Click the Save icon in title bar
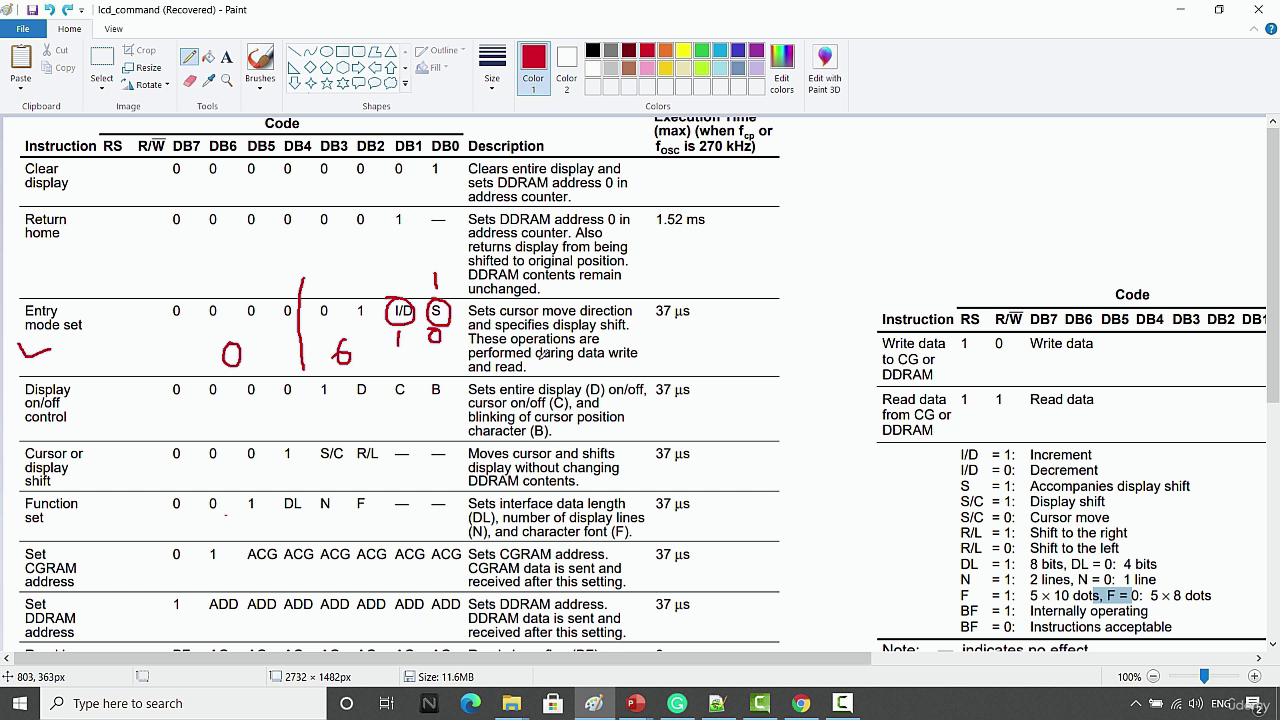This screenshot has height=720, width=1280. pos(32,10)
